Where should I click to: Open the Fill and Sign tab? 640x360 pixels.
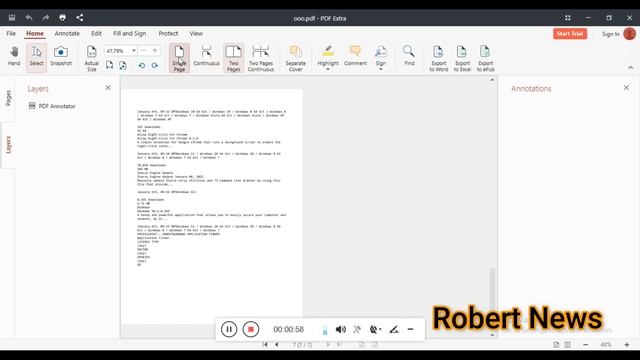click(129, 33)
